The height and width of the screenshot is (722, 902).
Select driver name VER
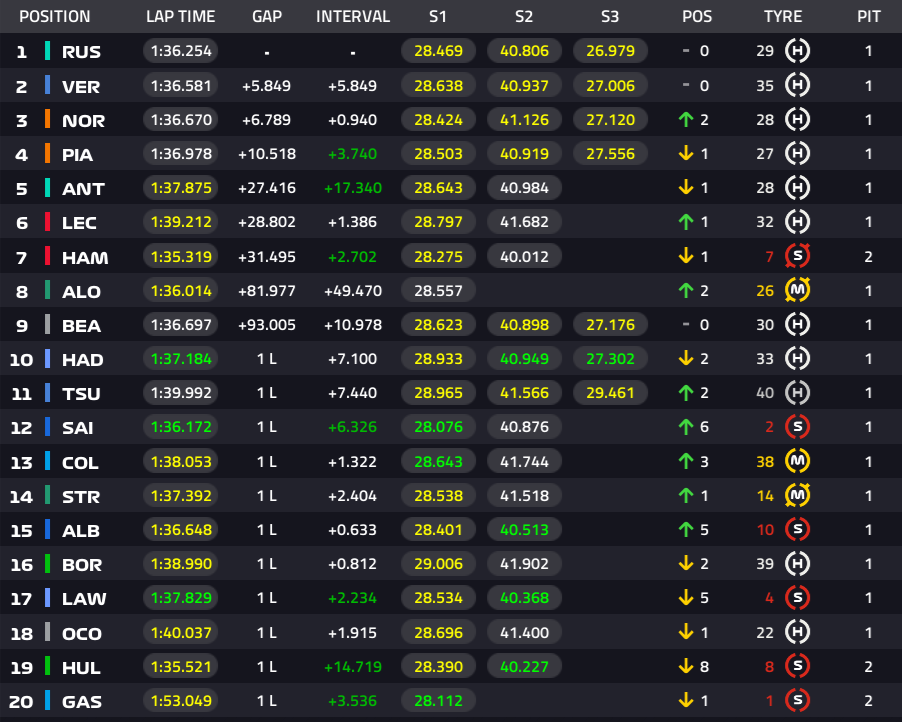[81, 86]
